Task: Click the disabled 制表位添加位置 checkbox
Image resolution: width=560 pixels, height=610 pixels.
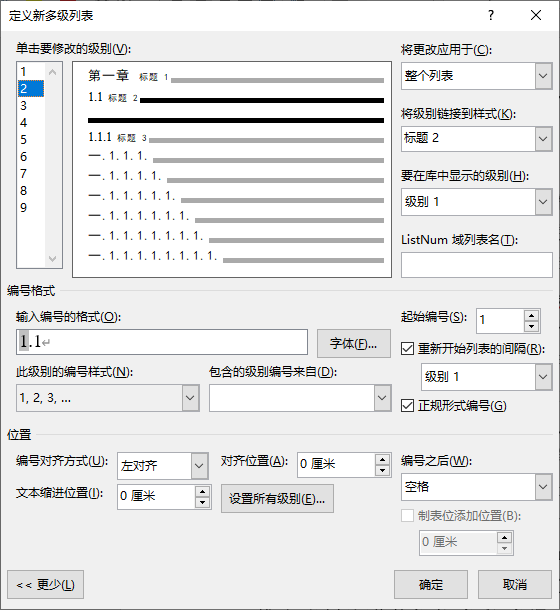Action: tap(407, 516)
